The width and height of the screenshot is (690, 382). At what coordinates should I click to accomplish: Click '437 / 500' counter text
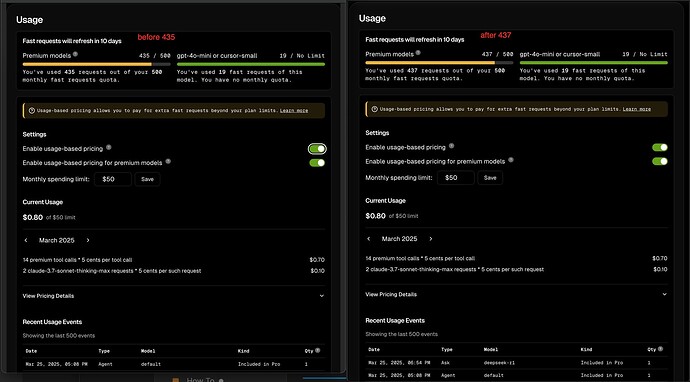(498, 55)
